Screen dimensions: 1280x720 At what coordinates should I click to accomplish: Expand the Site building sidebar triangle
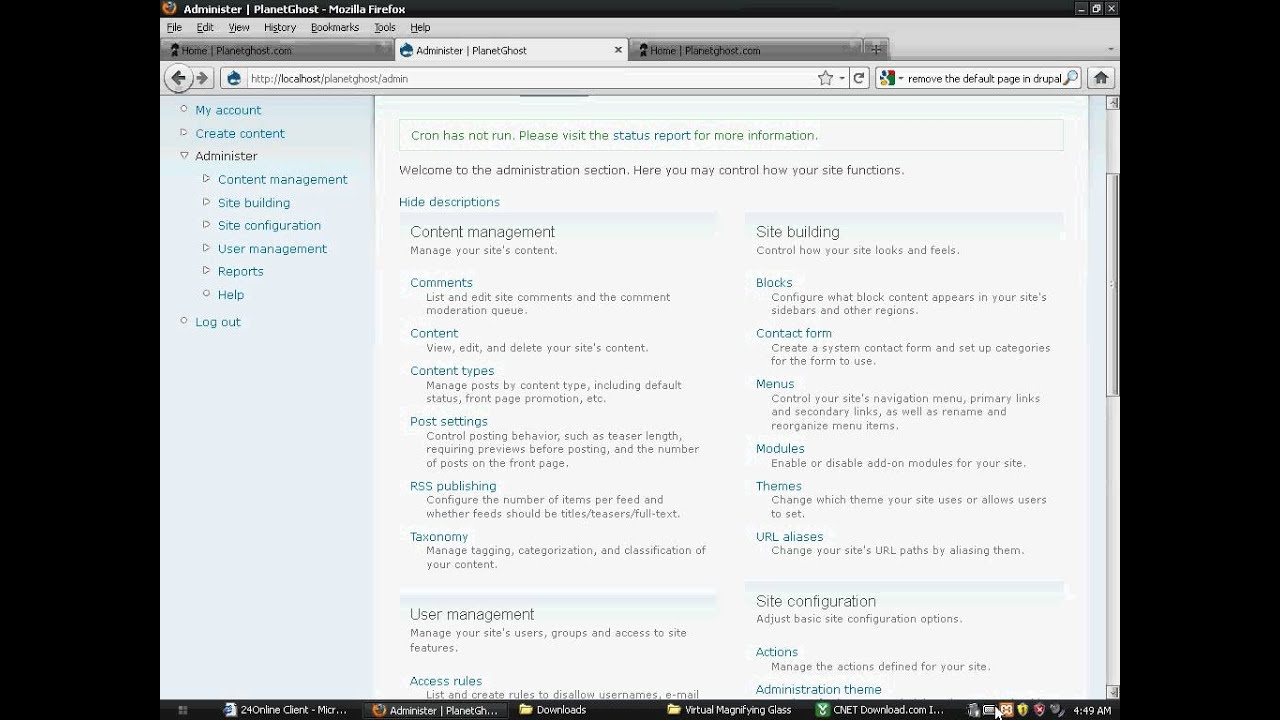click(x=207, y=201)
